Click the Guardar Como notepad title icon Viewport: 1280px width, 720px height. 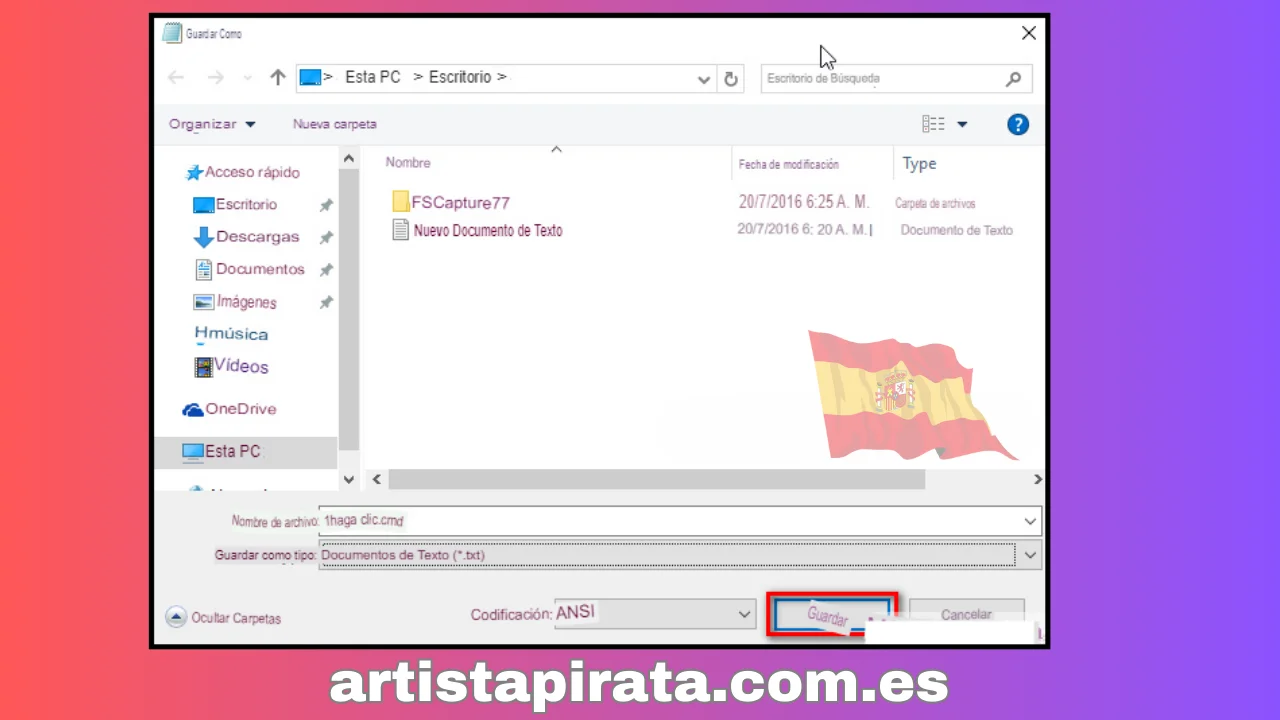[x=172, y=33]
